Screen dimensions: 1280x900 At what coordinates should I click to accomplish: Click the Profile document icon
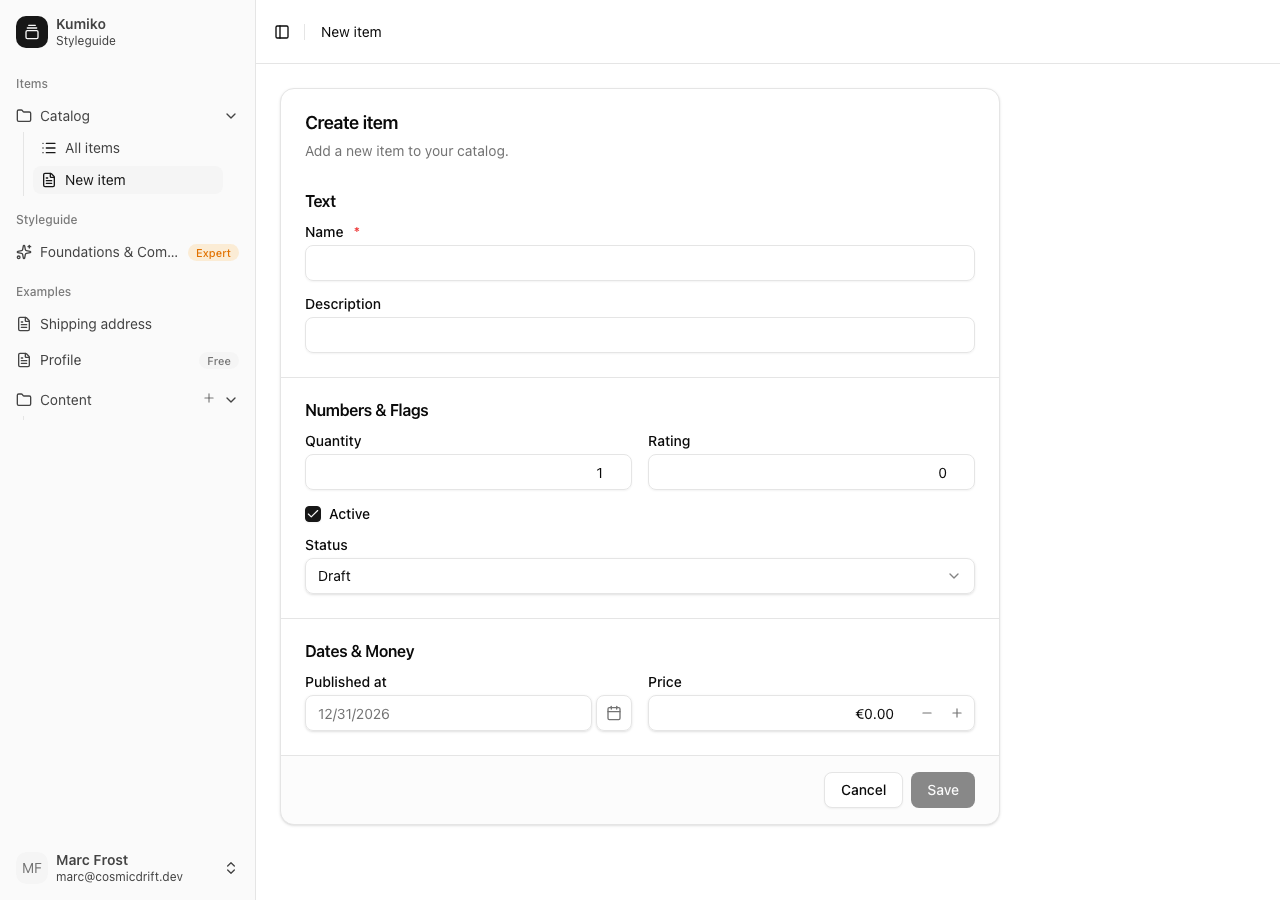click(x=24, y=360)
